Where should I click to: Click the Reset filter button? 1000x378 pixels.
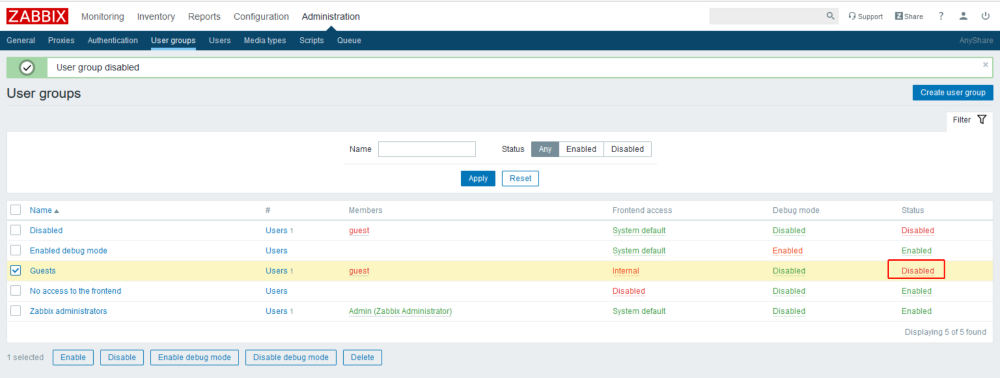click(x=520, y=178)
